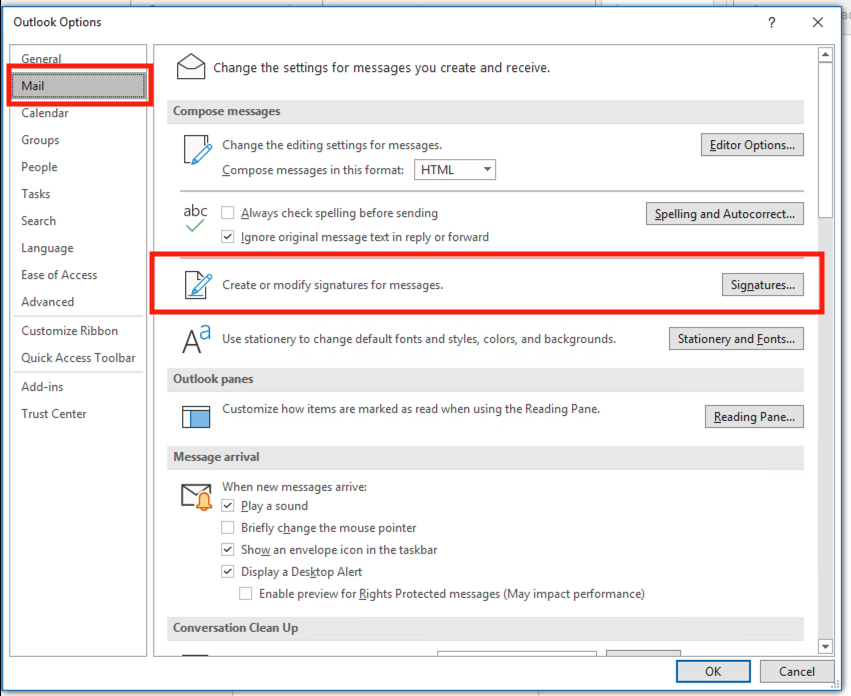Open Spelling and Autocorrect settings
The width and height of the screenshot is (851, 696).
pyautogui.click(x=725, y=214)
